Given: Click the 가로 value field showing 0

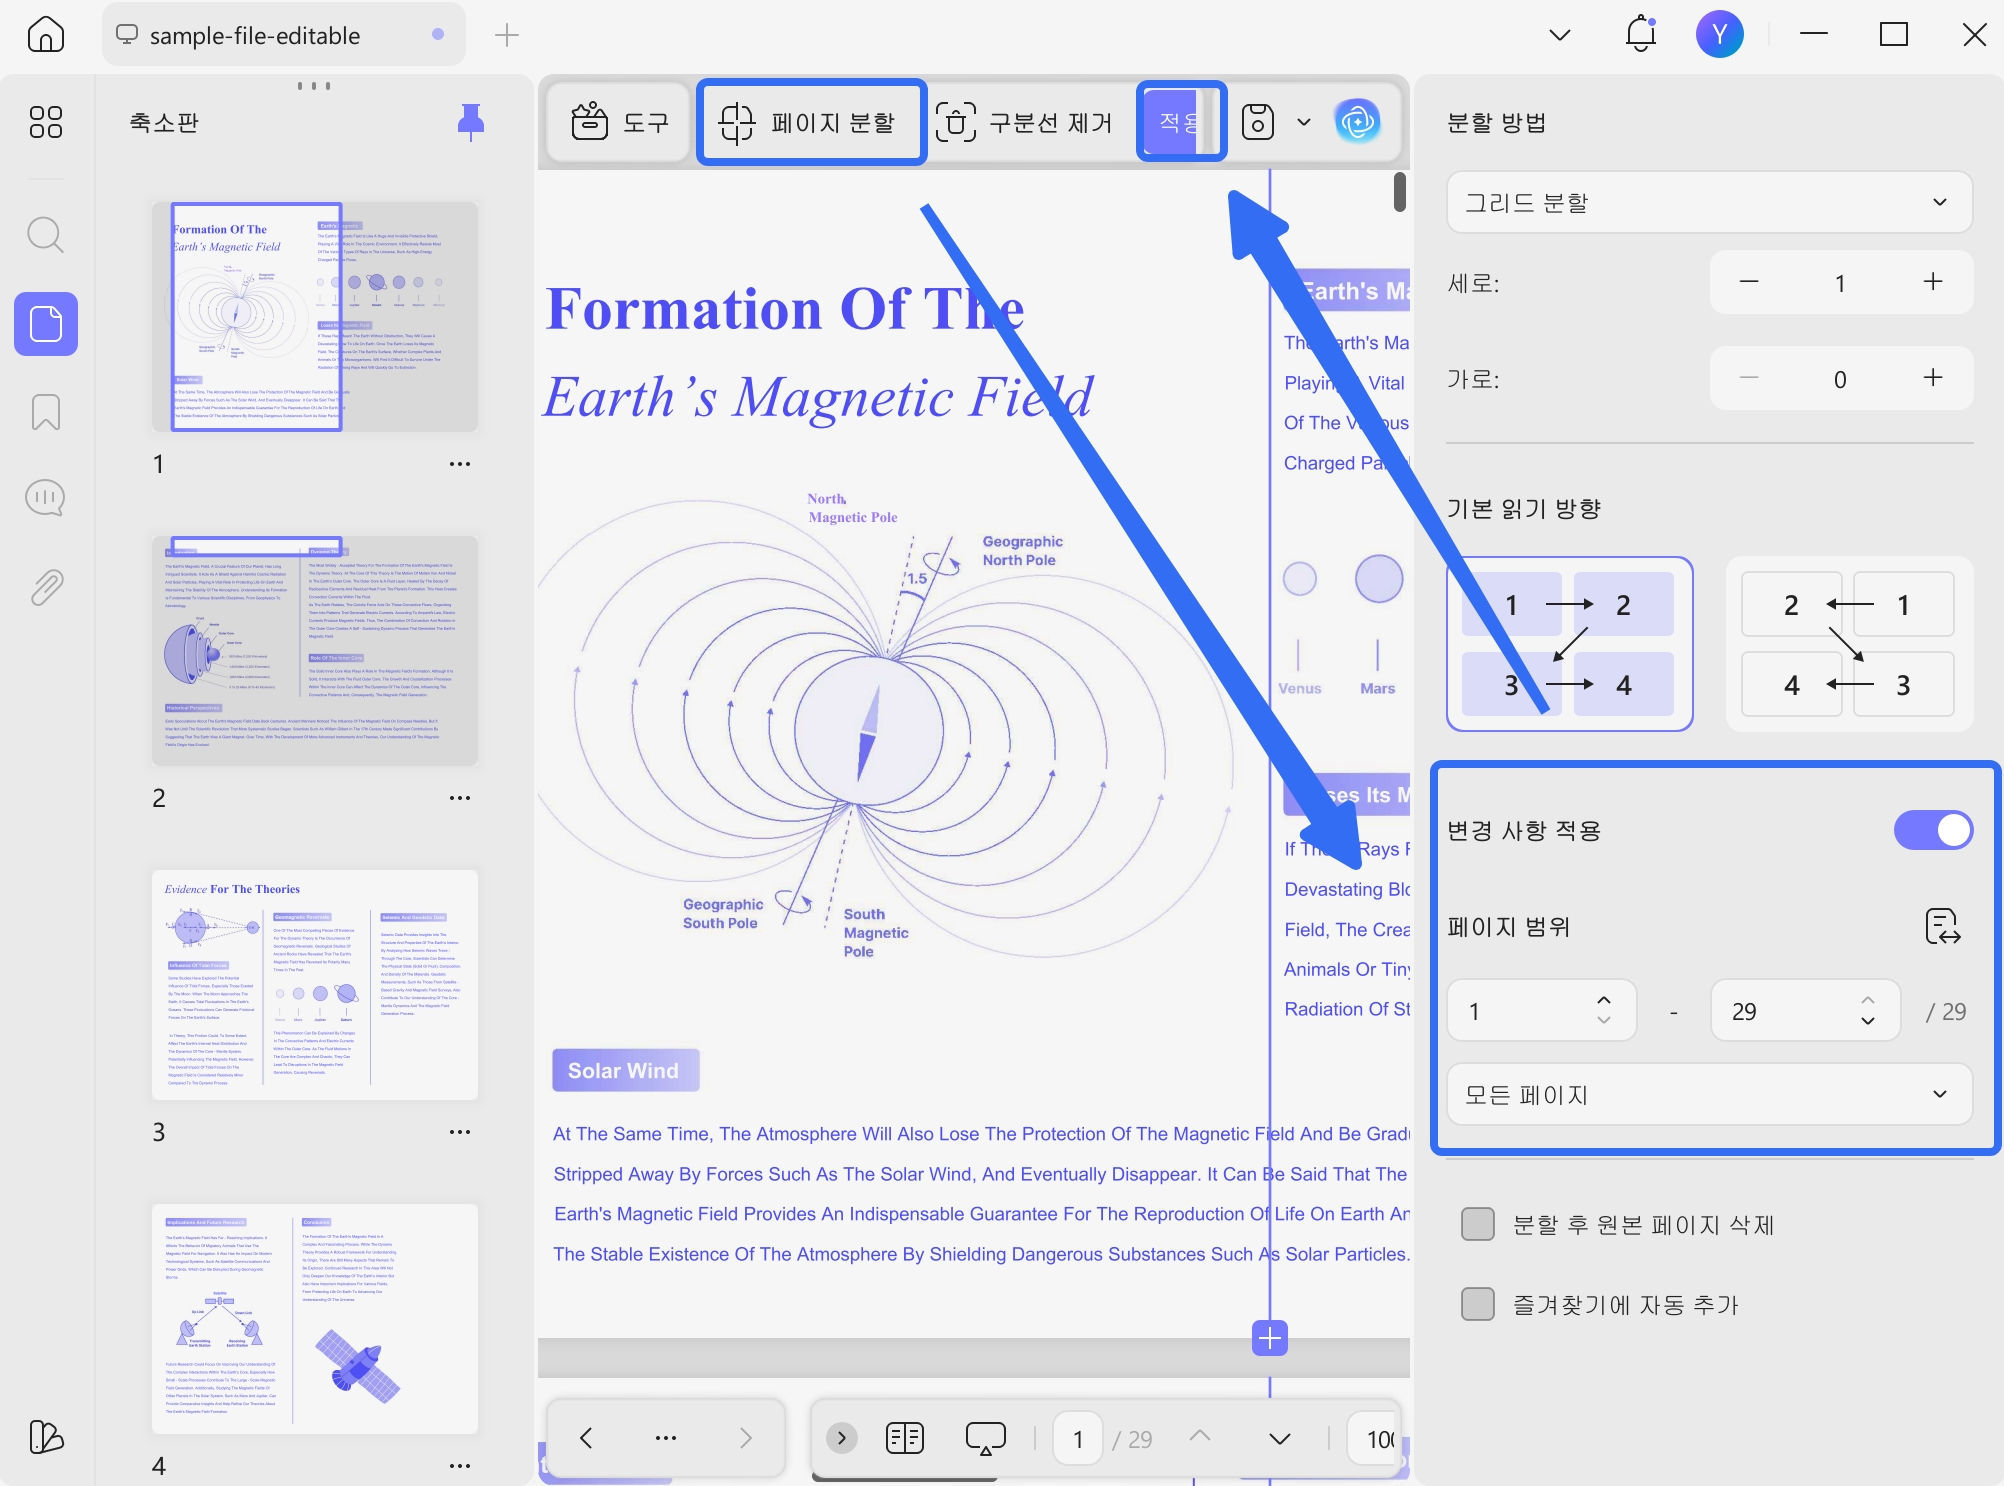Looking at the screenshot, I should tap(1840, 379).
